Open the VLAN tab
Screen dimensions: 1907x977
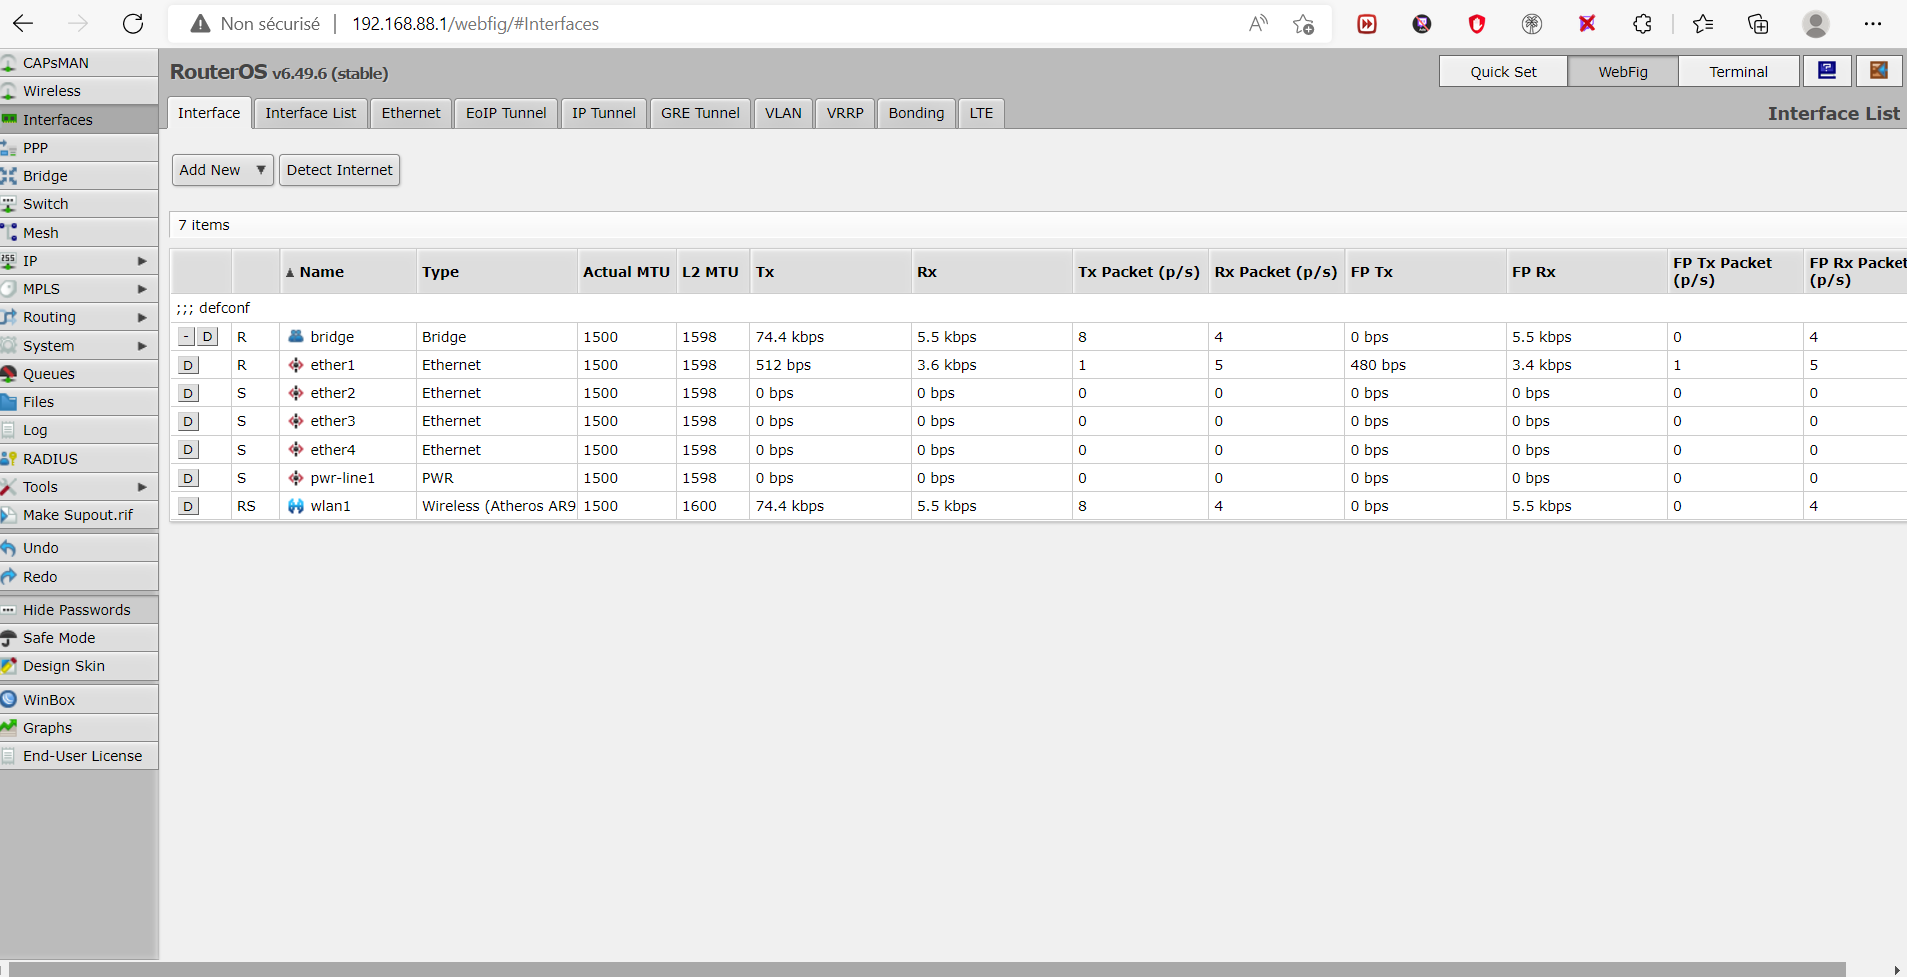tap(783, 113)
